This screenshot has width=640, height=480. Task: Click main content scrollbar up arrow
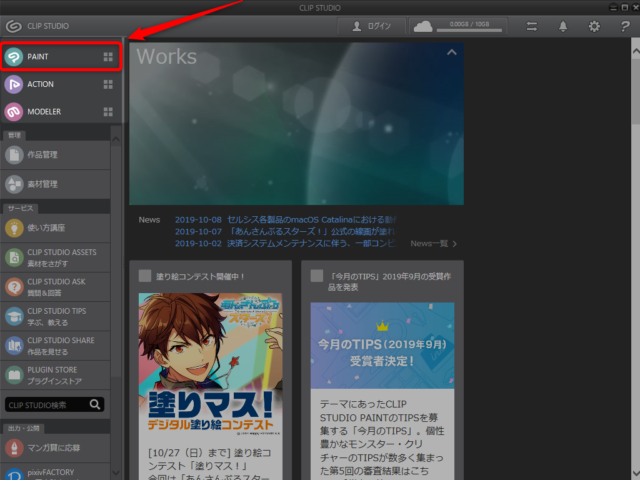pos(636,51)
